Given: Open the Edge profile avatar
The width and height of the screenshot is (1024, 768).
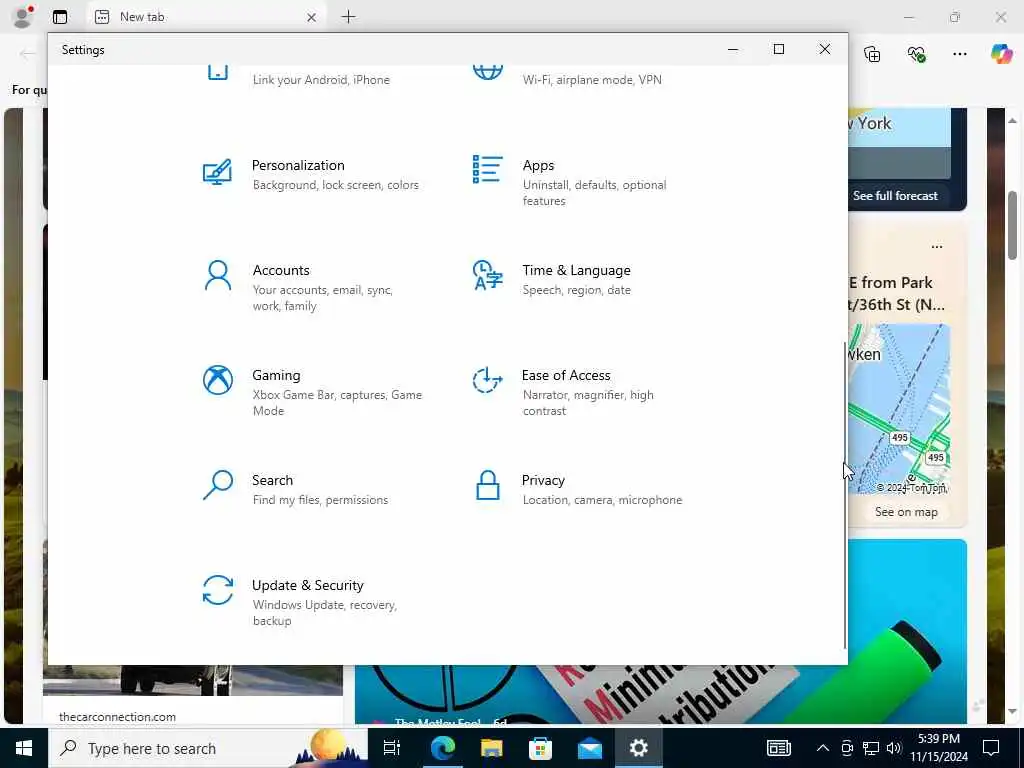Looking at the screenshot, I should point(22,16).
